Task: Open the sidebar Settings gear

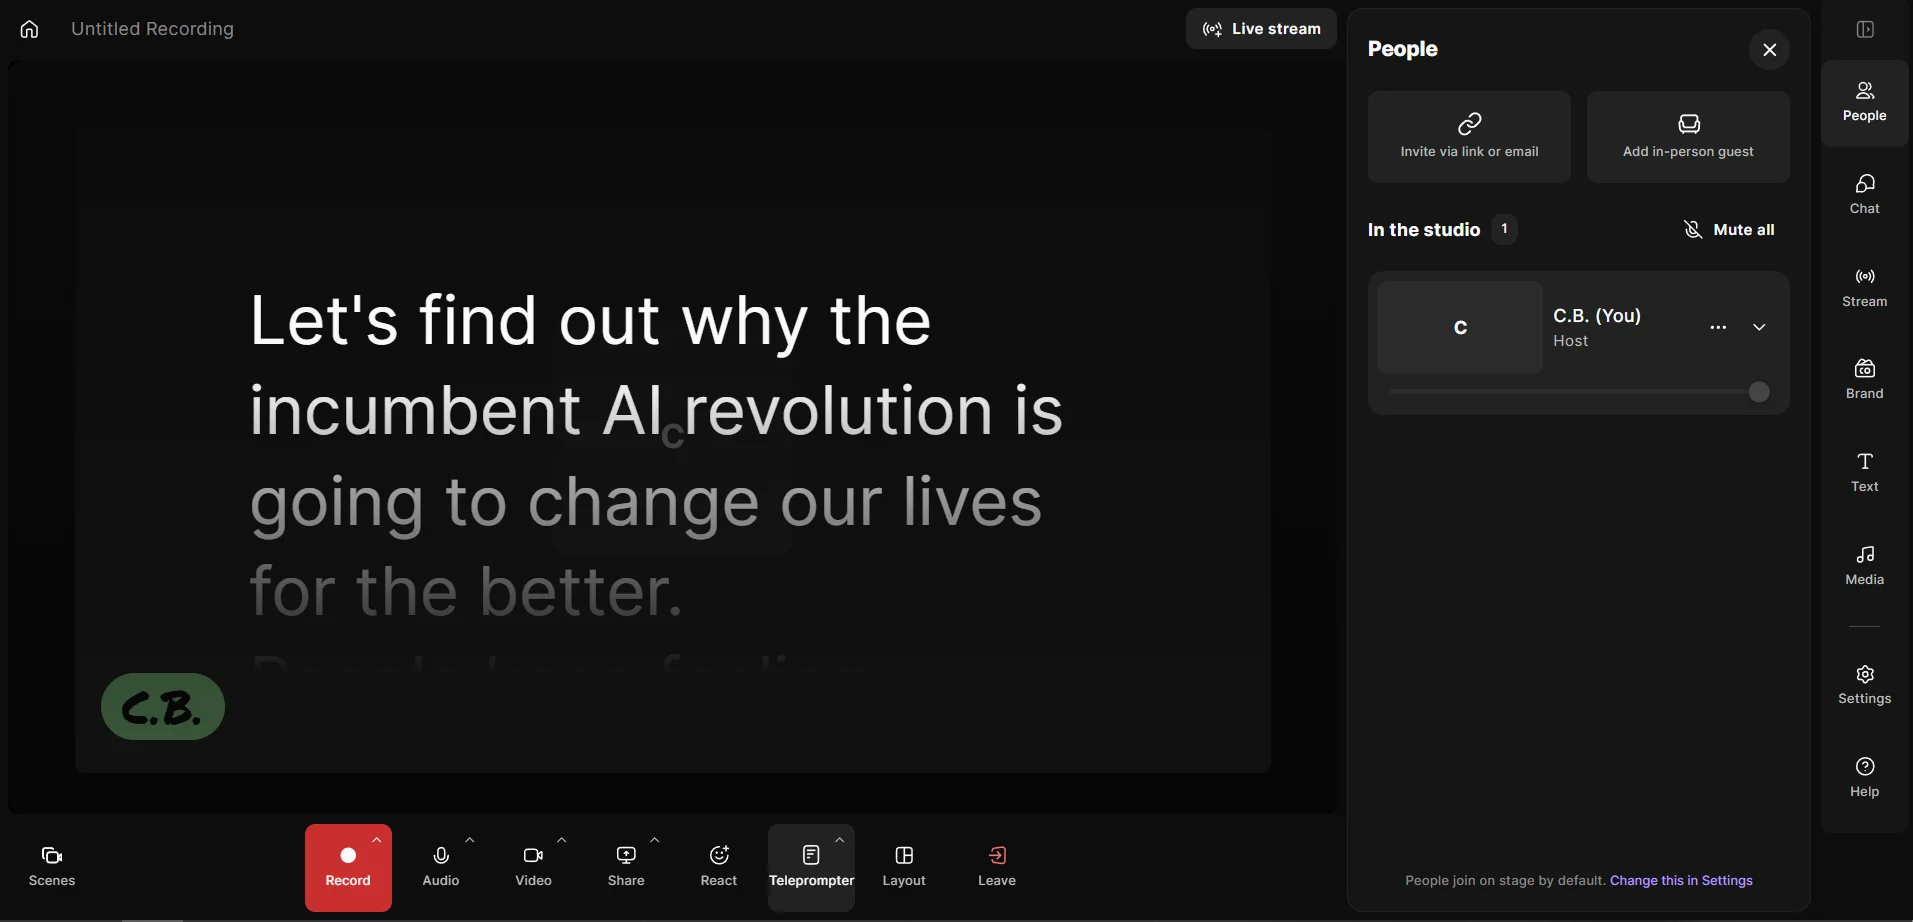Action: [1865, 685]
